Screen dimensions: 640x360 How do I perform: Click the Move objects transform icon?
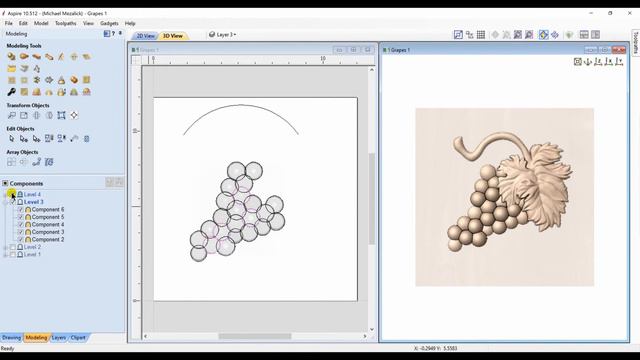pos(11,116)
